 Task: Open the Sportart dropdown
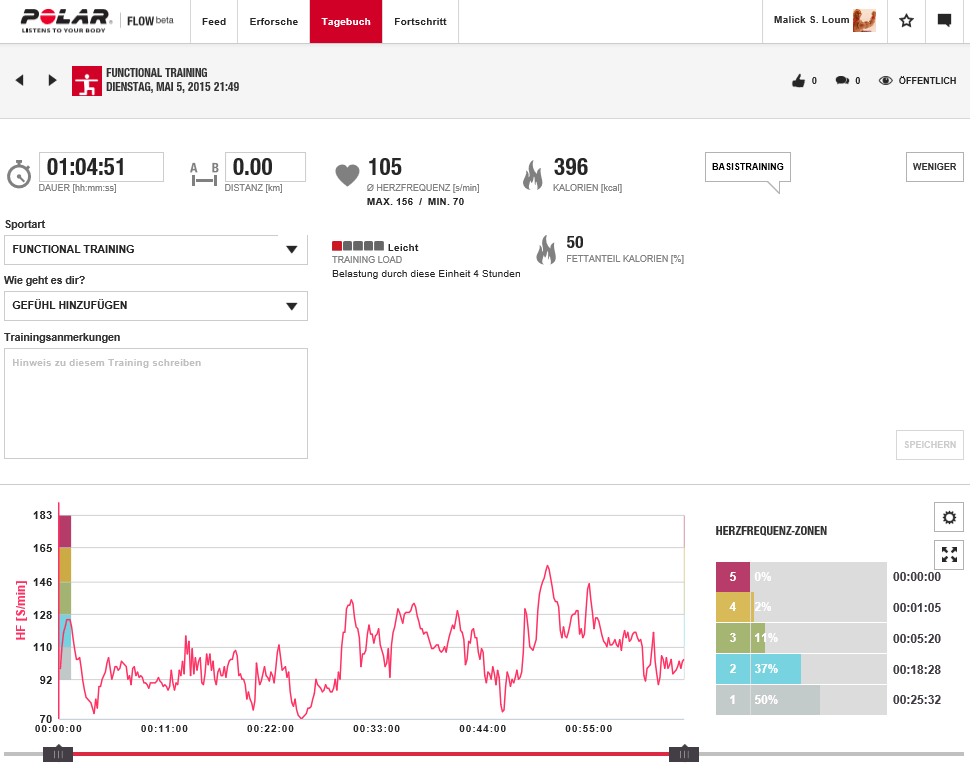coord(156,250)
